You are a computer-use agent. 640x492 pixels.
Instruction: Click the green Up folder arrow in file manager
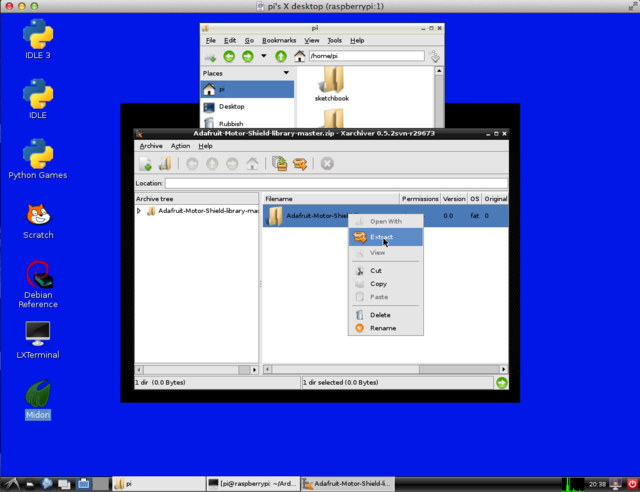[x=281, y=57]
